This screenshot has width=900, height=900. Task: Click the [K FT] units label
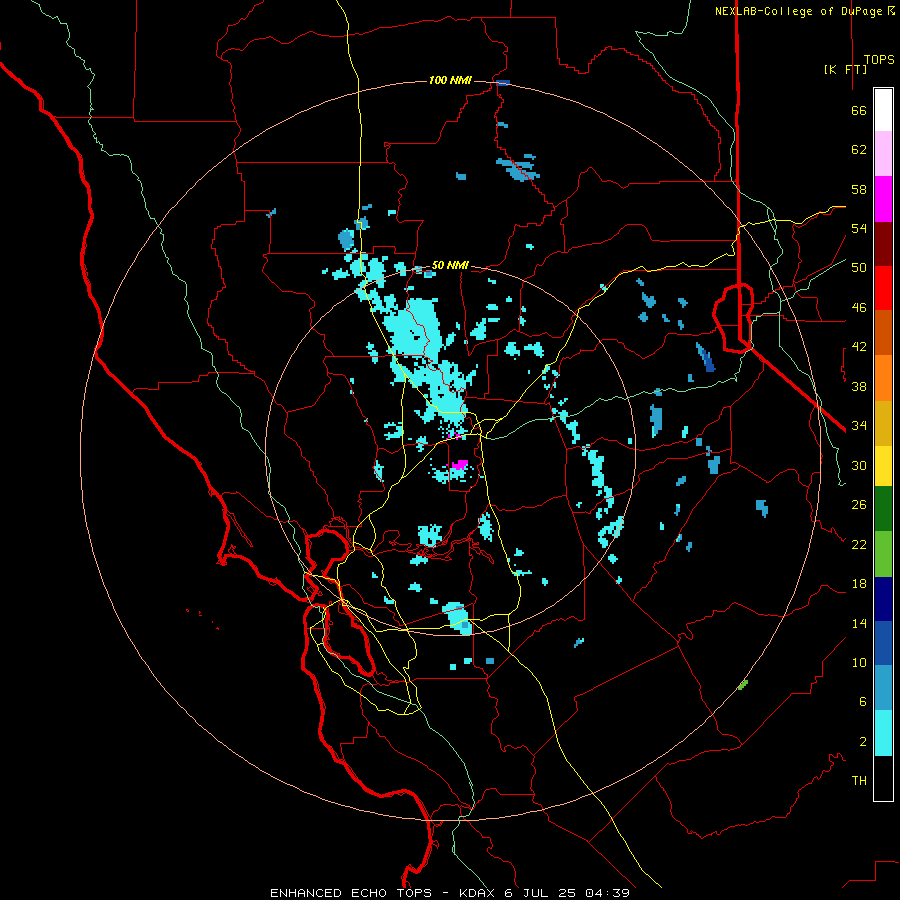click(845, 69)
